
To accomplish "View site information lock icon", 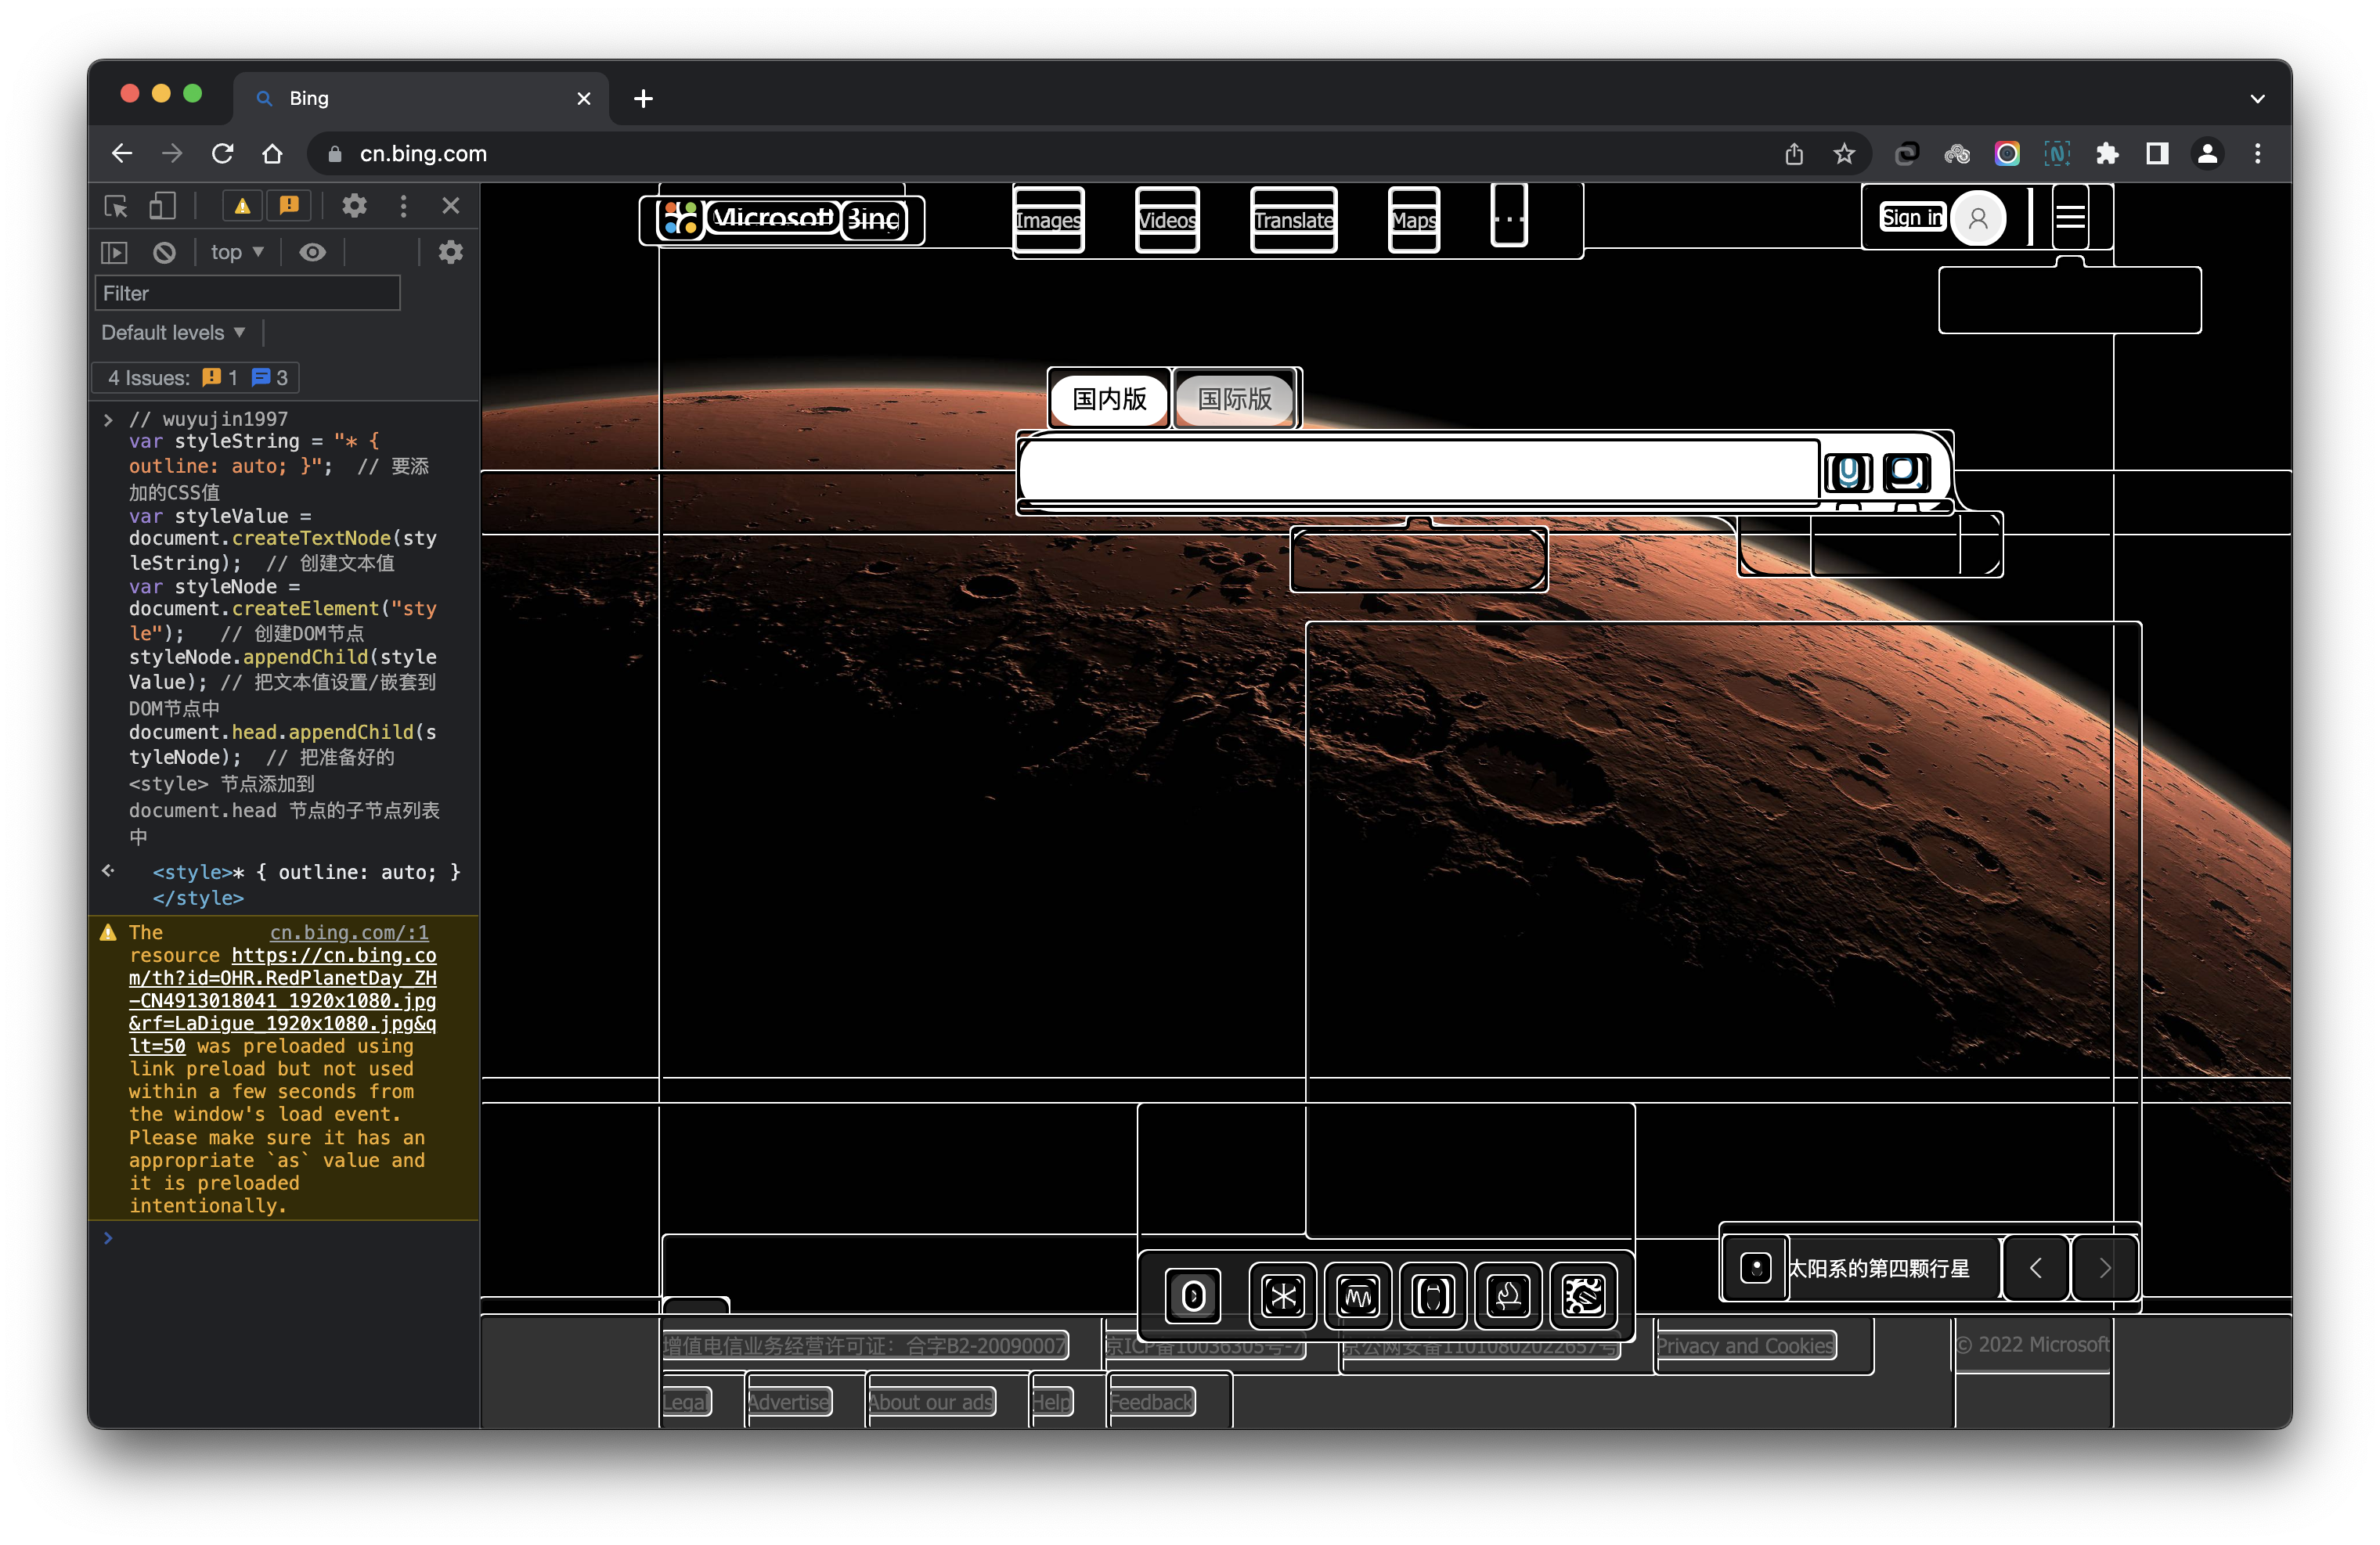I will click(x=335, y=154).
